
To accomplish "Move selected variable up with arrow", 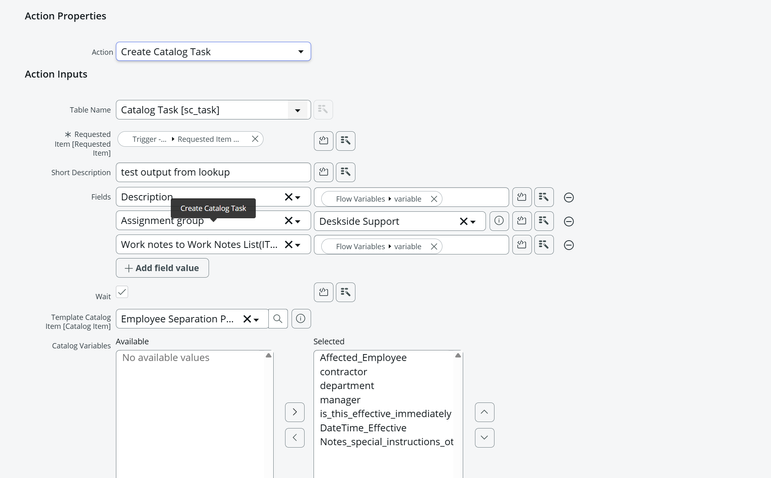I will pos(484,412).
